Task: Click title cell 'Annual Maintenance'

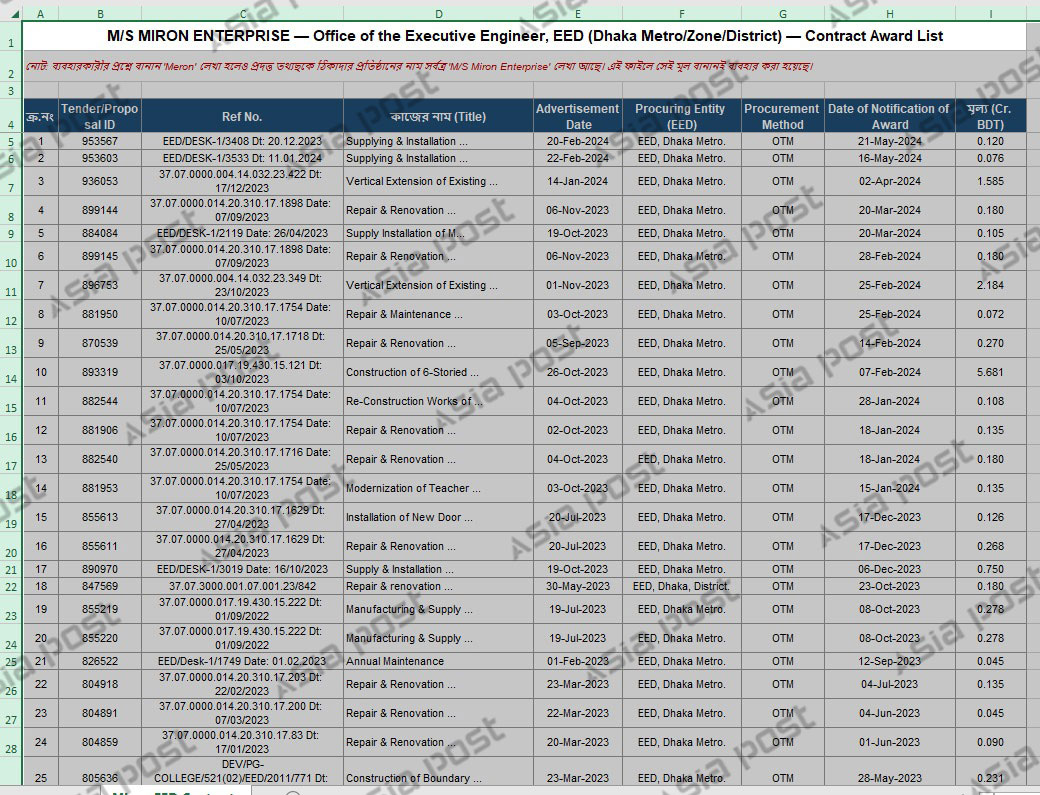Action: click(x=438, y=661)
